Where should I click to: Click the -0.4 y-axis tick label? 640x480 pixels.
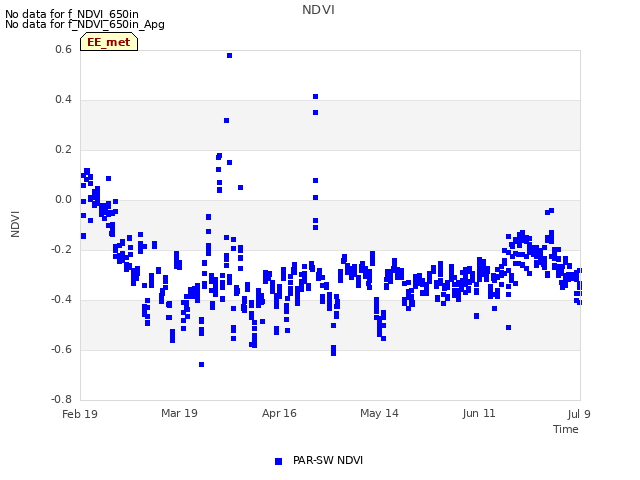point(61,299)
